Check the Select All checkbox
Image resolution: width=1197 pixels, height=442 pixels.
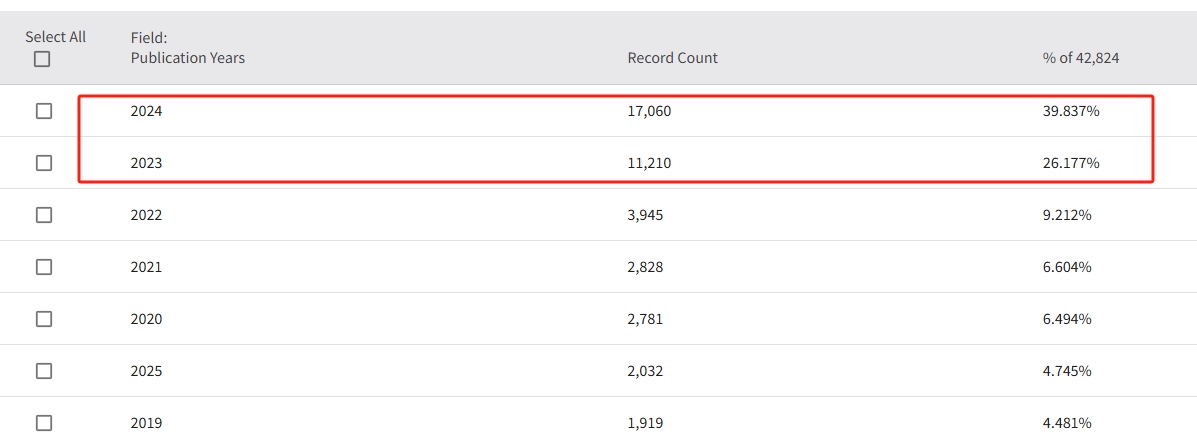pos(42,59)
